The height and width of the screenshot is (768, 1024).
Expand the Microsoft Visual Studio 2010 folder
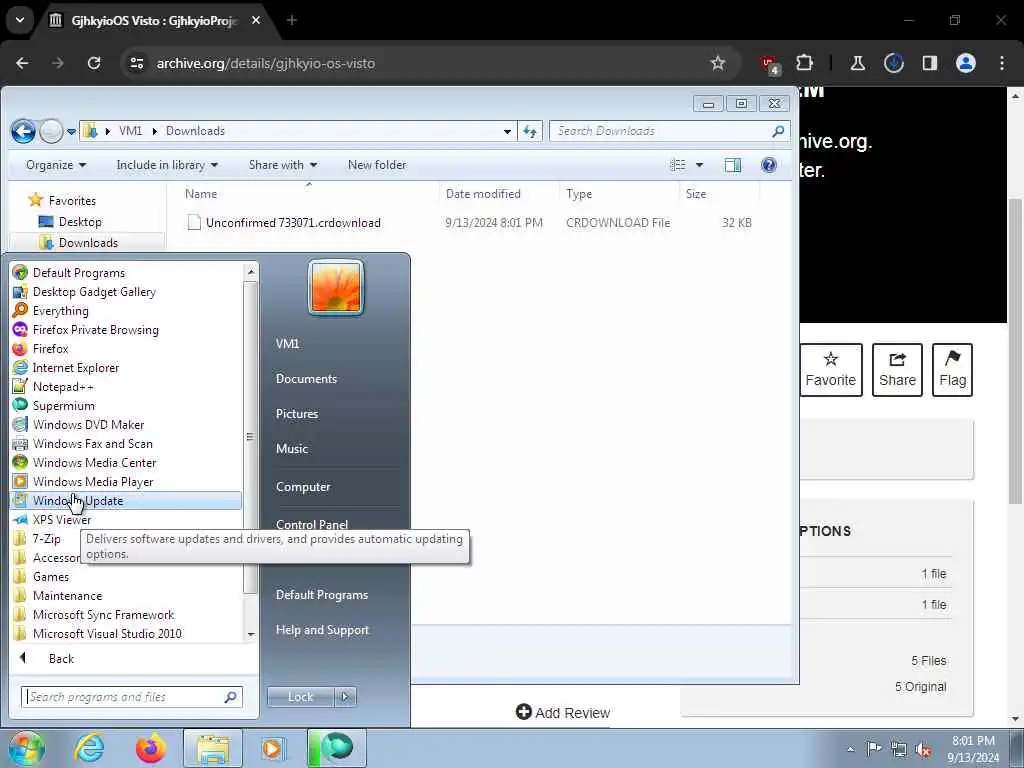(x=107, y=633)
